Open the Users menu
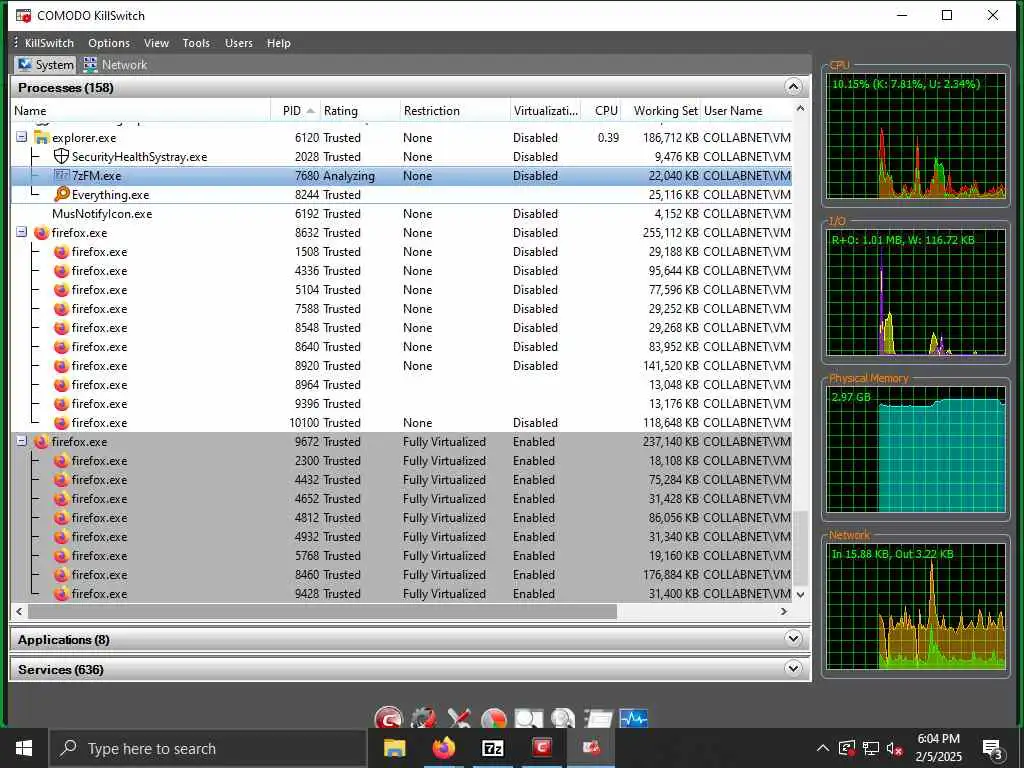The image size is (1024, 768). pyautogui.click(x=238, y=43)
